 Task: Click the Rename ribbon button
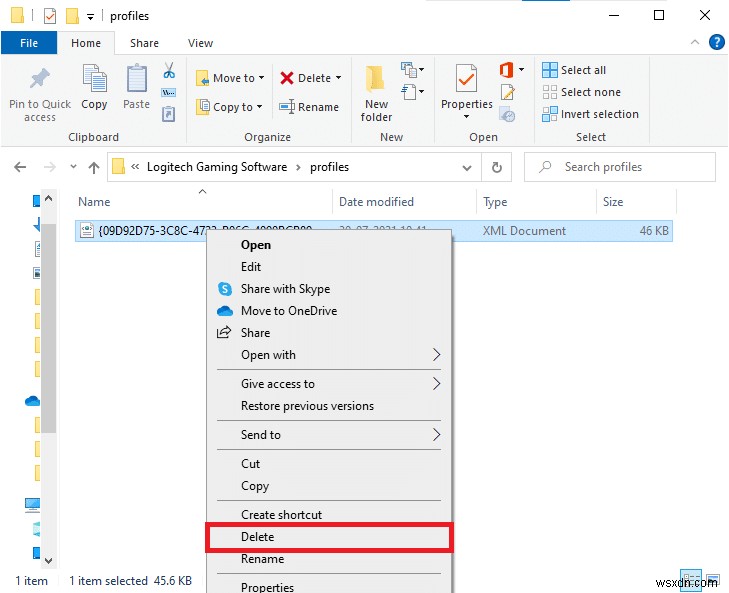point(309,107)
